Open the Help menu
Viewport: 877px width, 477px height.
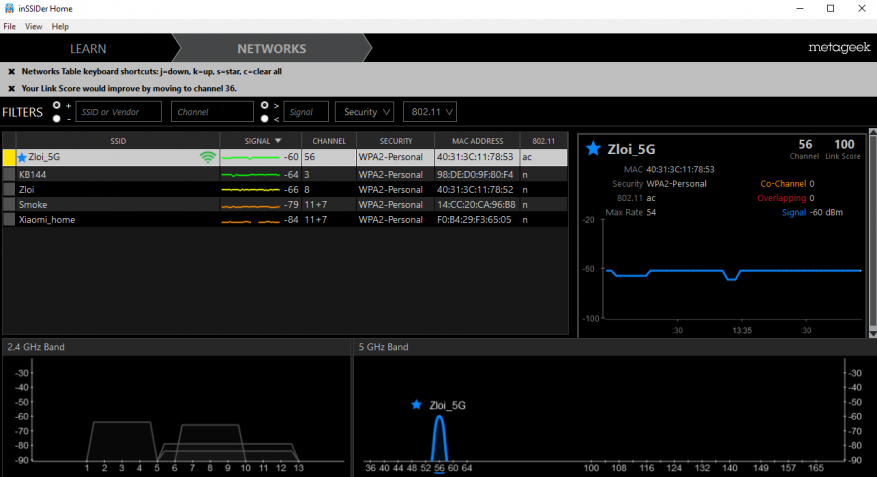point(60,26)
